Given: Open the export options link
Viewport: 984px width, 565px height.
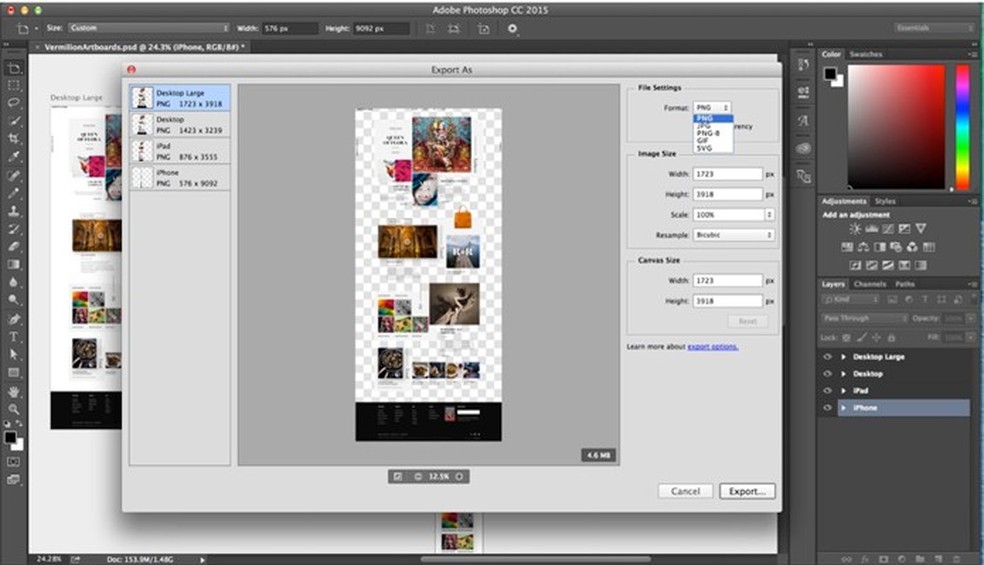Looking at the screenshot, I should click(x=712, y=346).
